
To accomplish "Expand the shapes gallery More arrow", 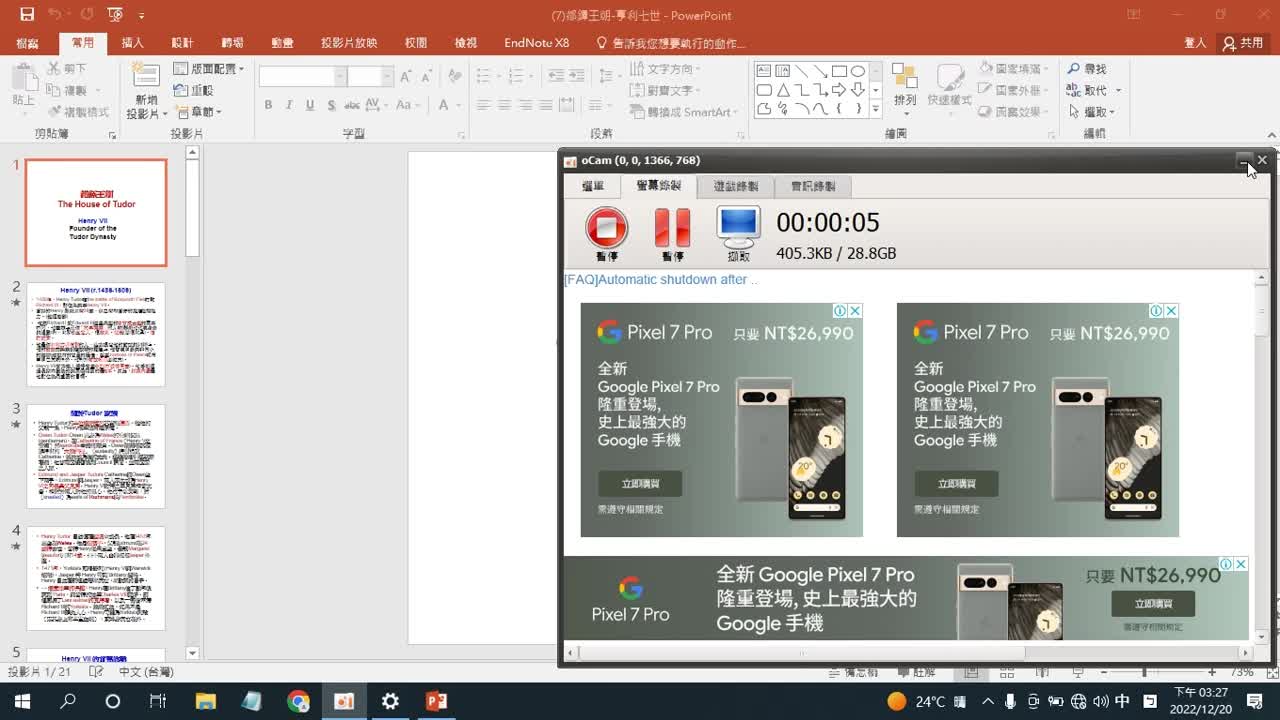I will pyautogui.click(x=876, y=110).
